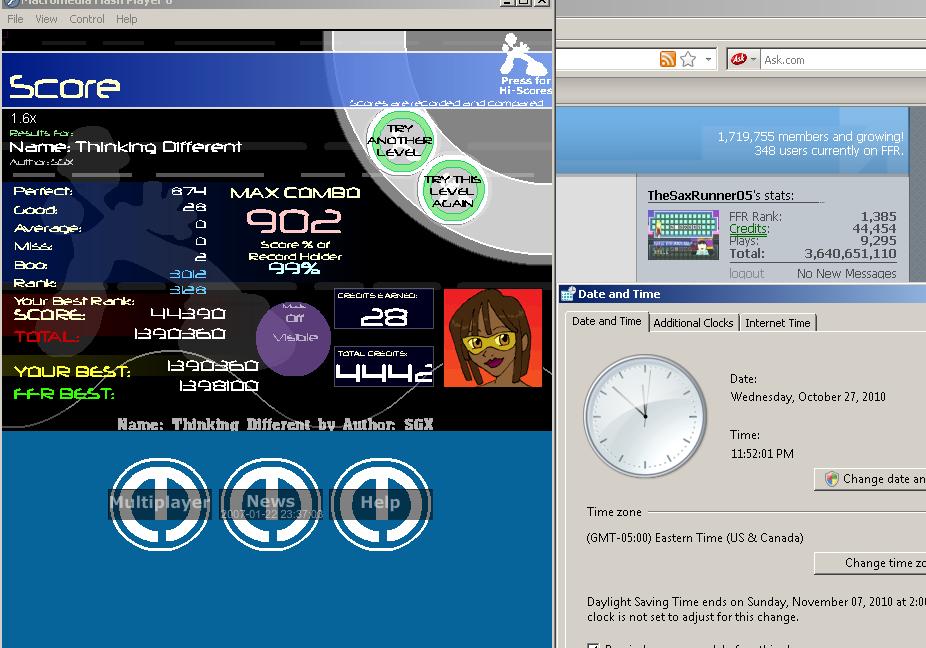Switch to the Additional Clocks tab

(x=693, y=323)
